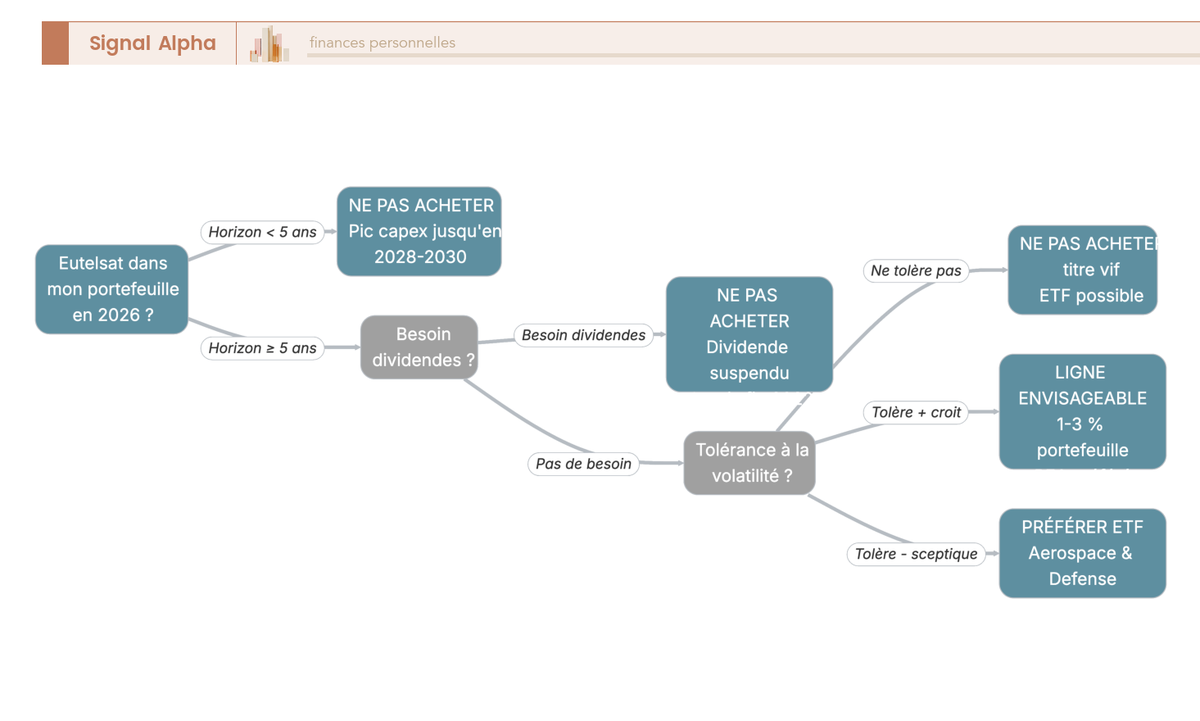
Task: Select the 'LIGNE ENVISAGEABLE 1-3 % portefeuille' node
Action: click(x=1082, y=411)
